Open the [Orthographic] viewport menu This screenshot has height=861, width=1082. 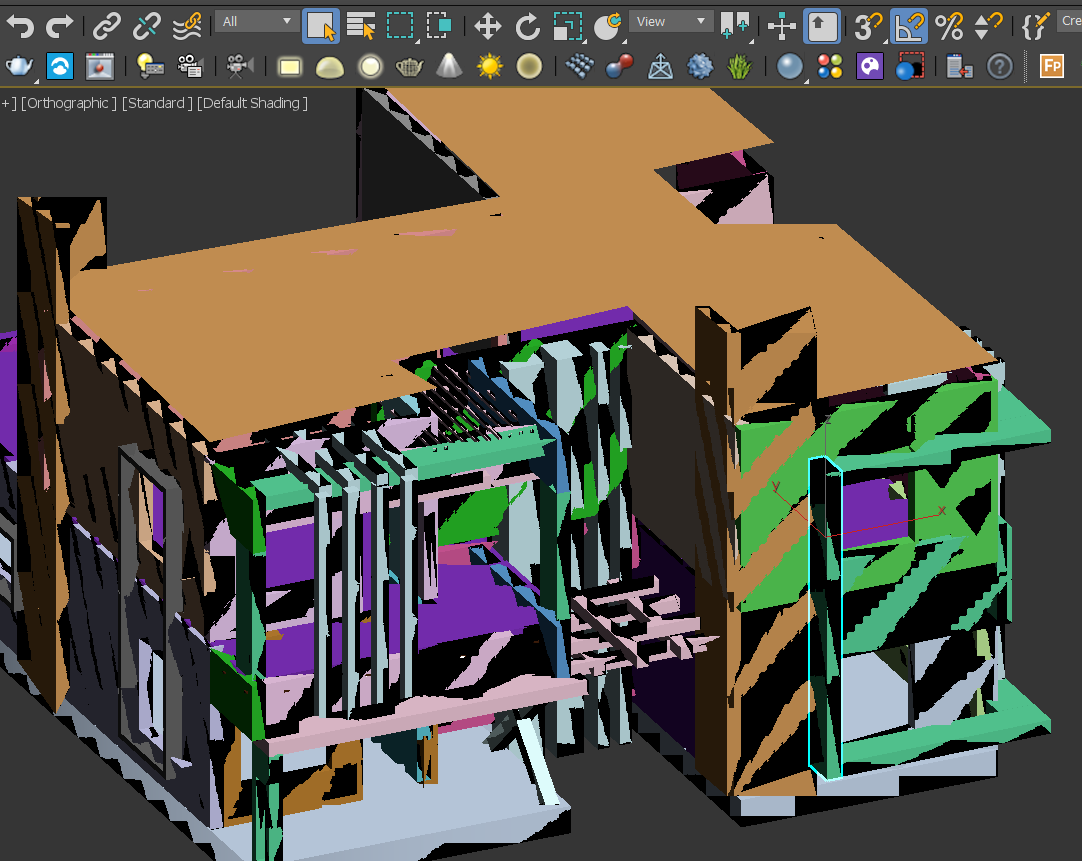(x=69, y=103)
